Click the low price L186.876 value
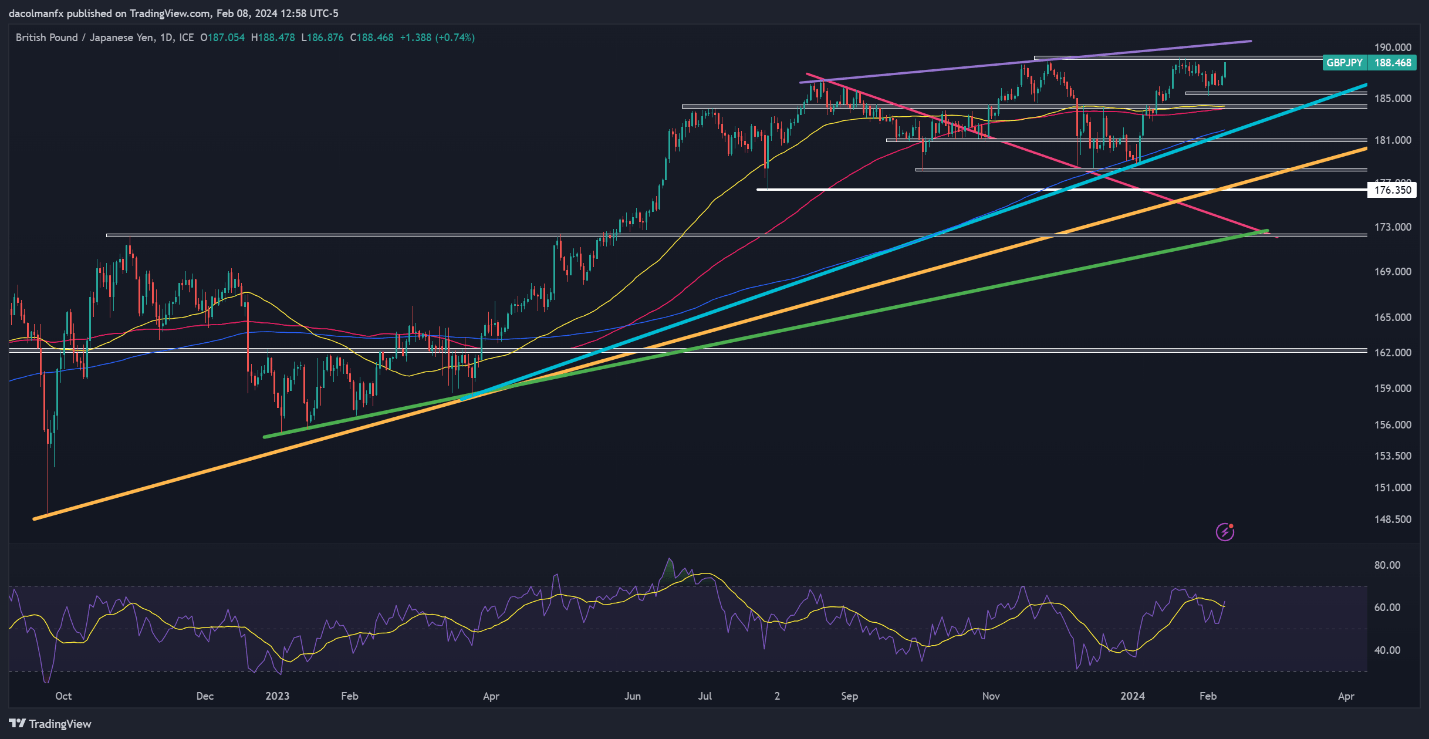The height and width of the screenshot is (739, 1429). pyautogui.click(x=325, y=37)
